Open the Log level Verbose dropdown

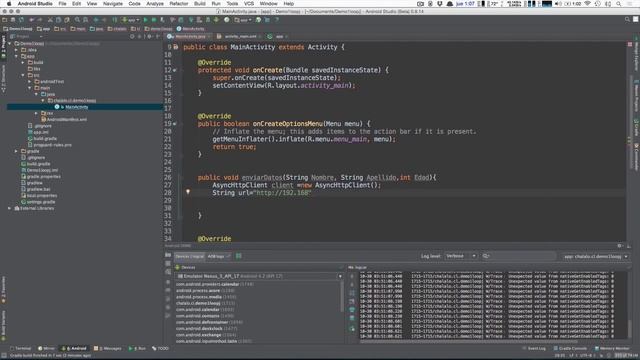click(x=460, y=256)
